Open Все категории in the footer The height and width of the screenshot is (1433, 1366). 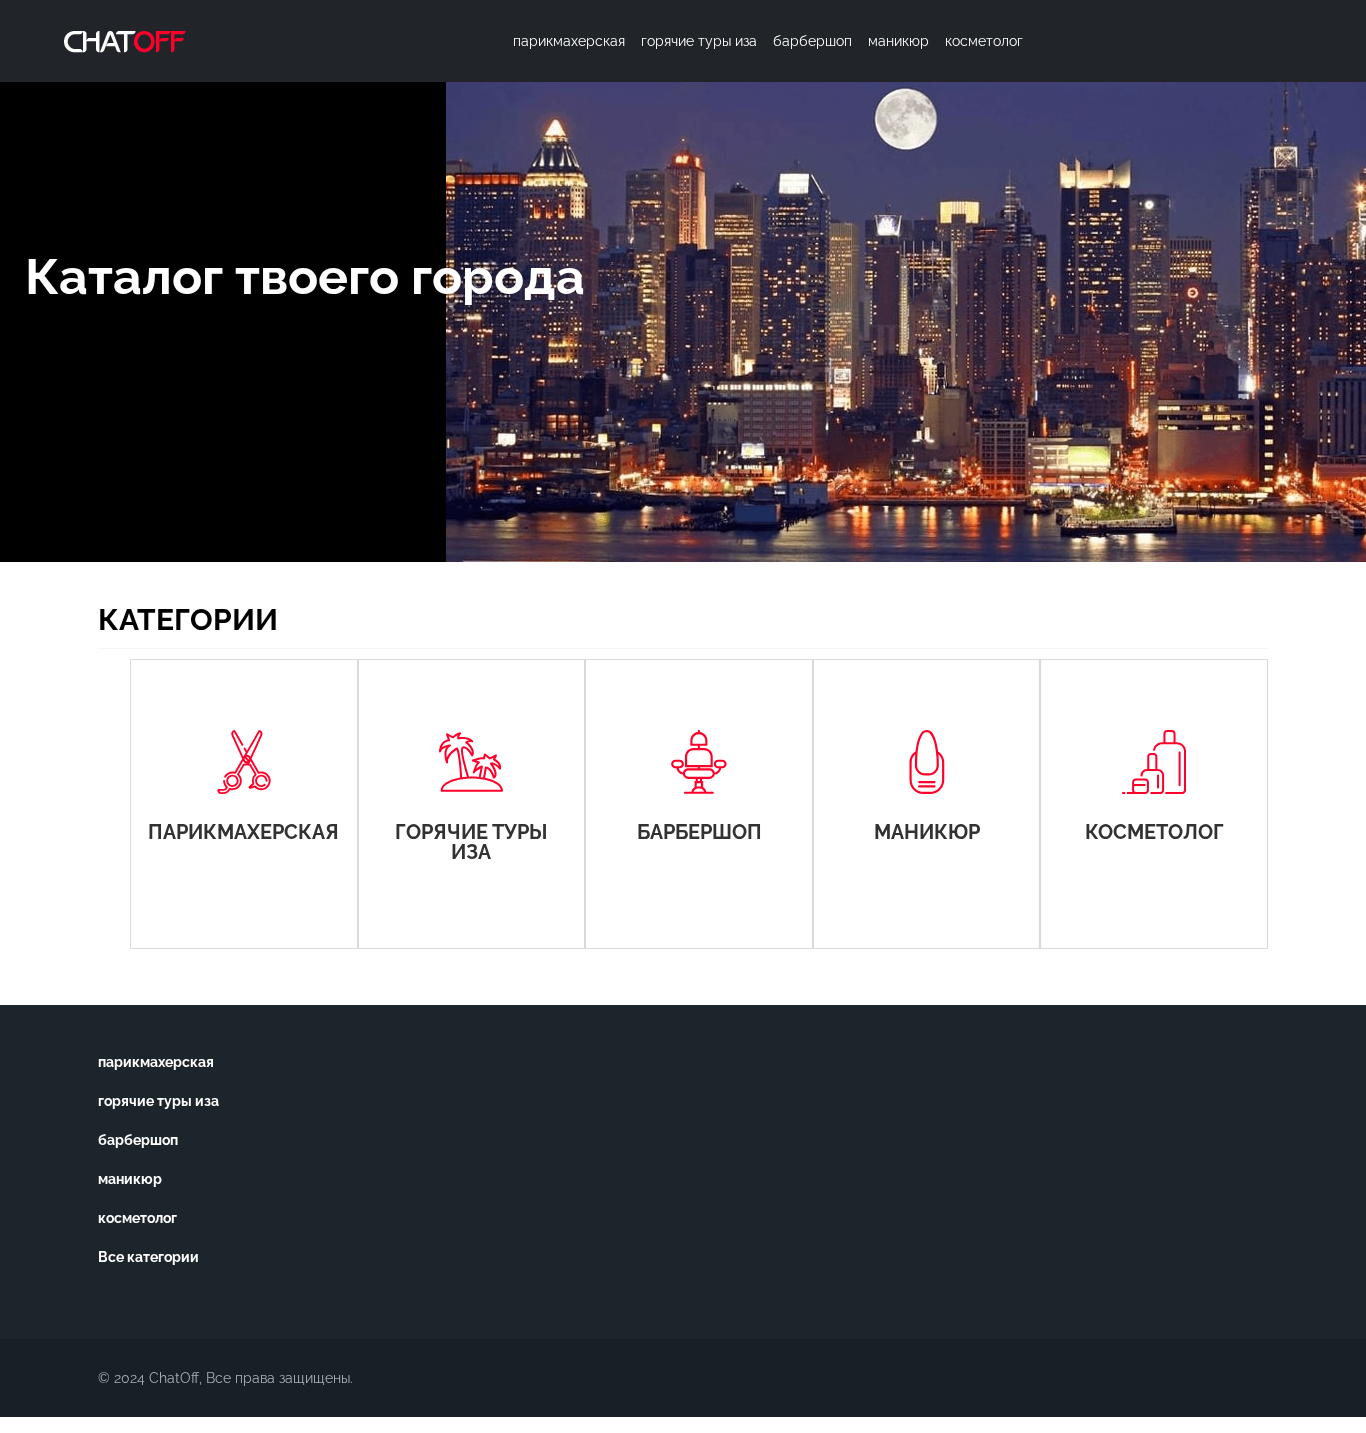click(148, 1257)
